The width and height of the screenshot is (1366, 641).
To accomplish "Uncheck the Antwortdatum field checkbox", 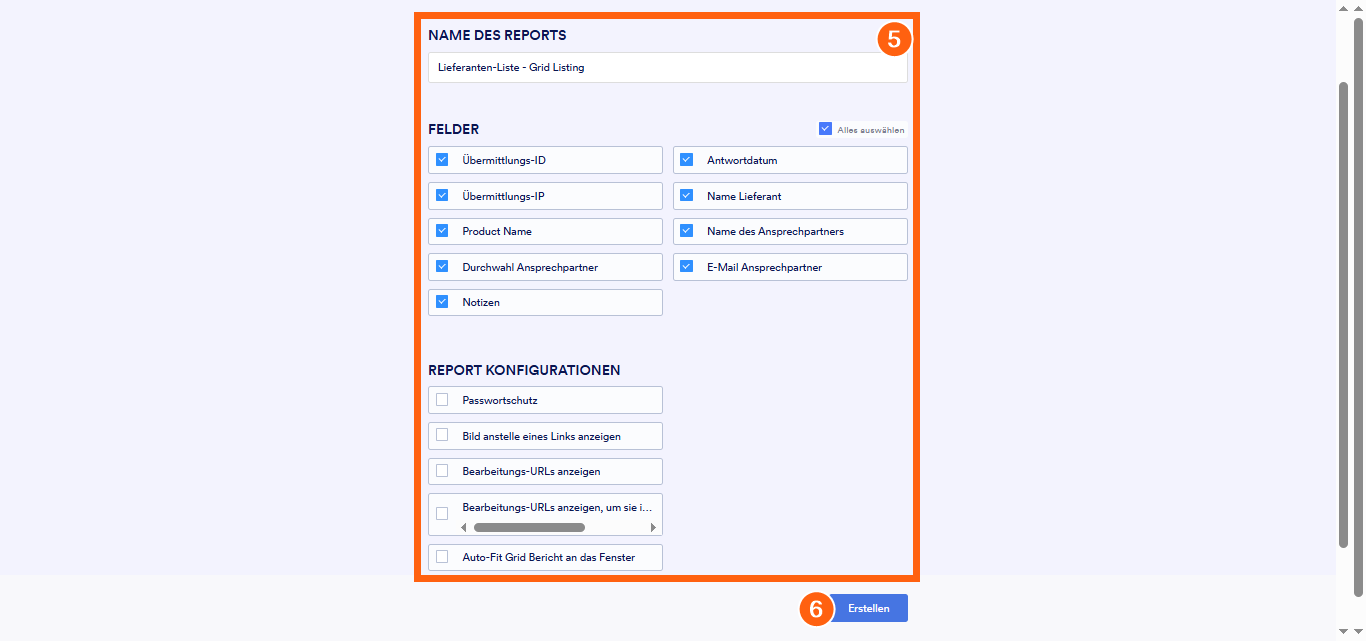I will (x=686, y=160).
